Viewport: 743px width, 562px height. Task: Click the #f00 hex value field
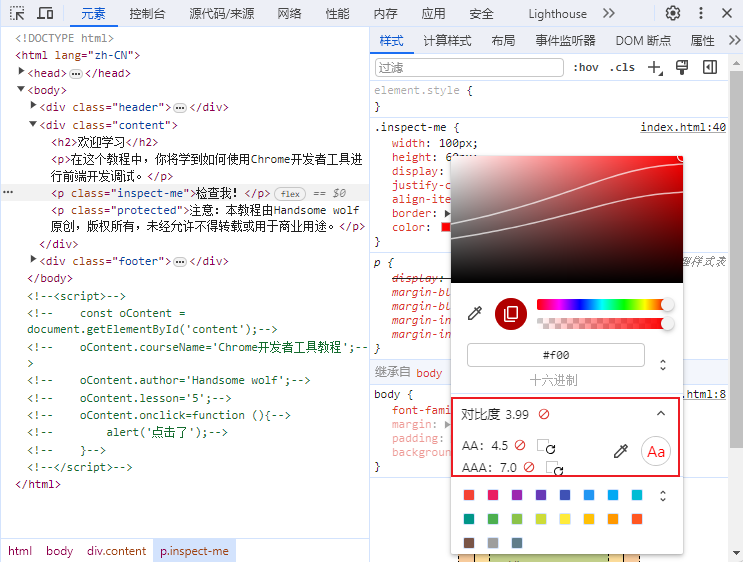pos(556,355)
